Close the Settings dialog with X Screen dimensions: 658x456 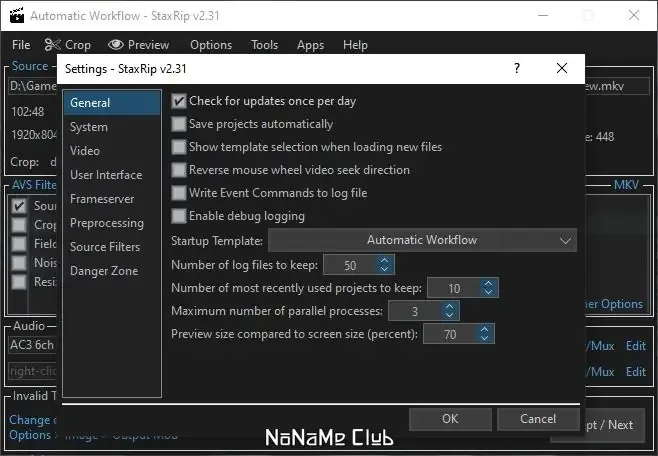tap(562, 68)
